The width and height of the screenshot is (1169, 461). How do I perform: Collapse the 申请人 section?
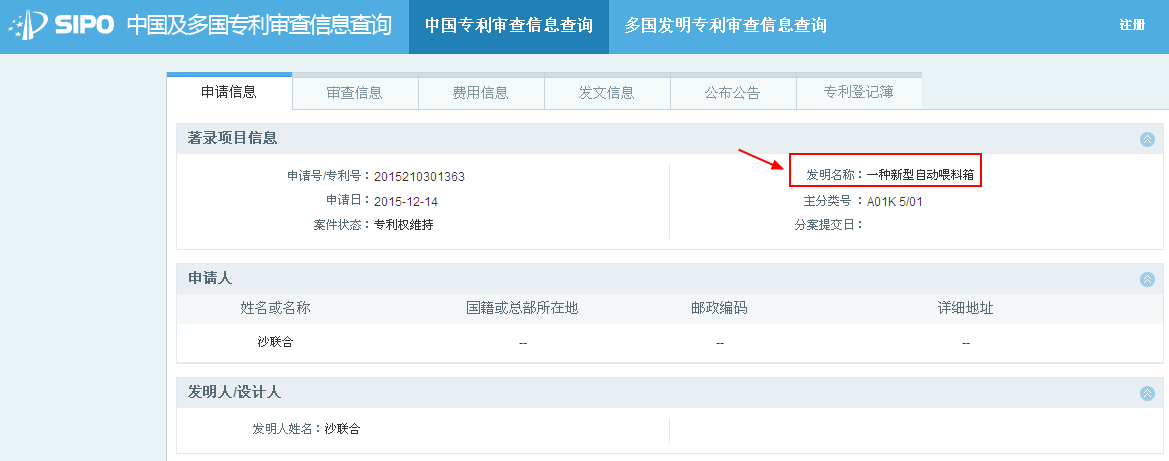click(1147, 279)
